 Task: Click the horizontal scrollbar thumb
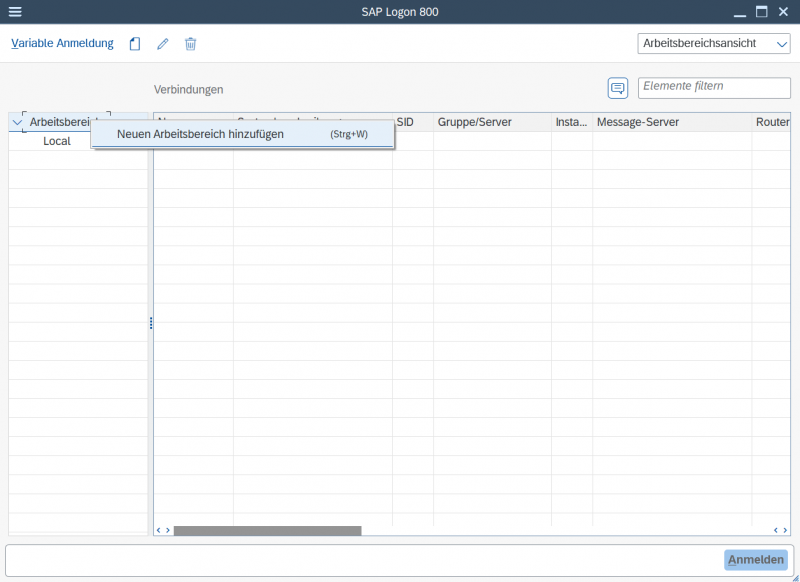coord(267,530)
